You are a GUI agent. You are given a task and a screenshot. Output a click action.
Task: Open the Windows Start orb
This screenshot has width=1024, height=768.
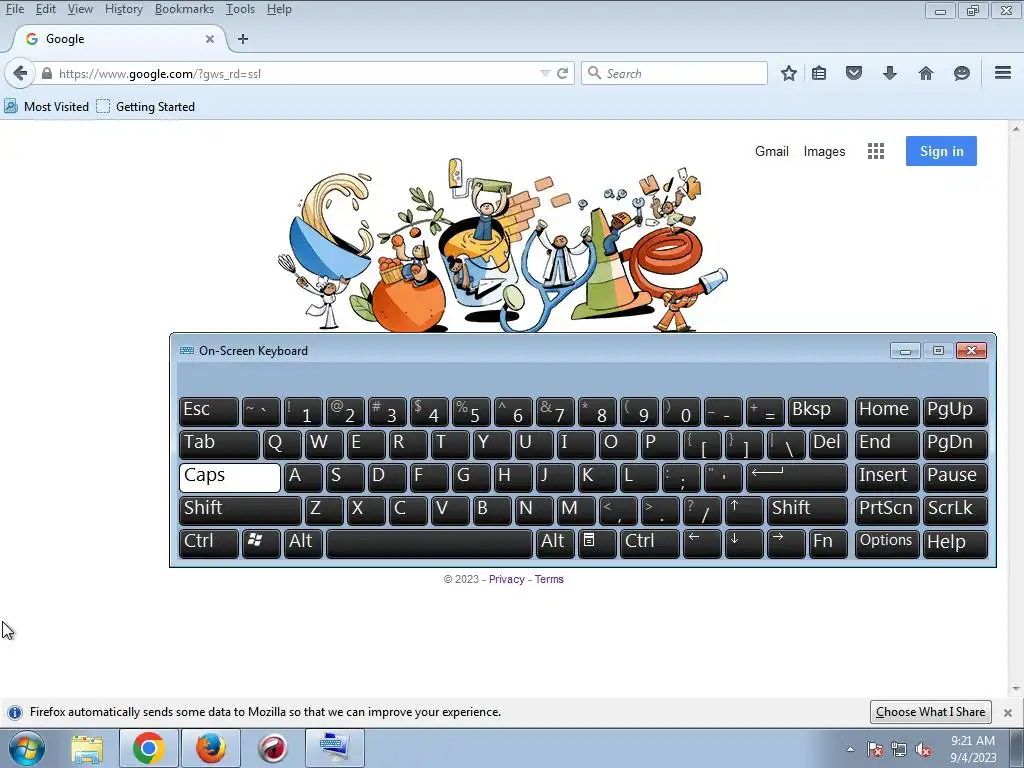pyautogui.click(x=27, y=748)
